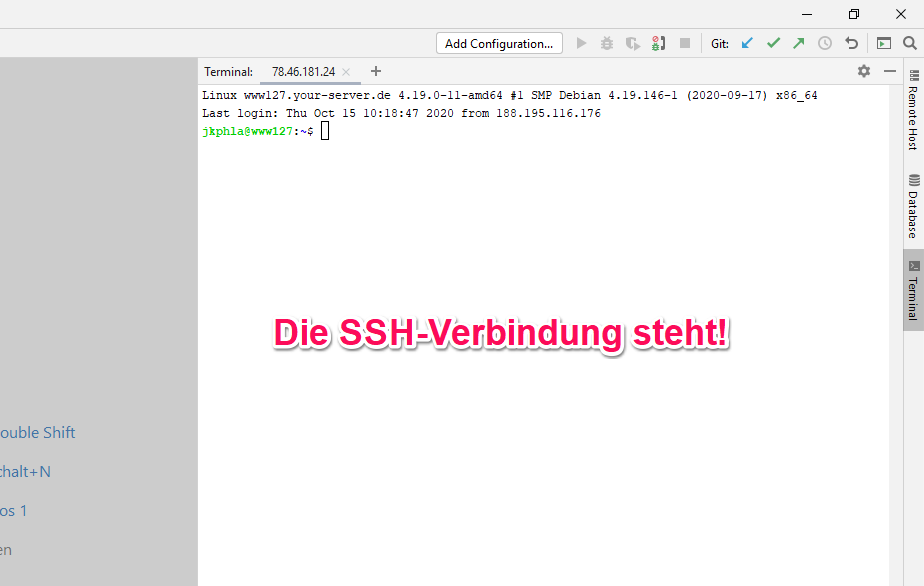This screenshot has height=586, width=924.
Task: Click the Terminal label above the session tab
Action: [x=228, y=71]
